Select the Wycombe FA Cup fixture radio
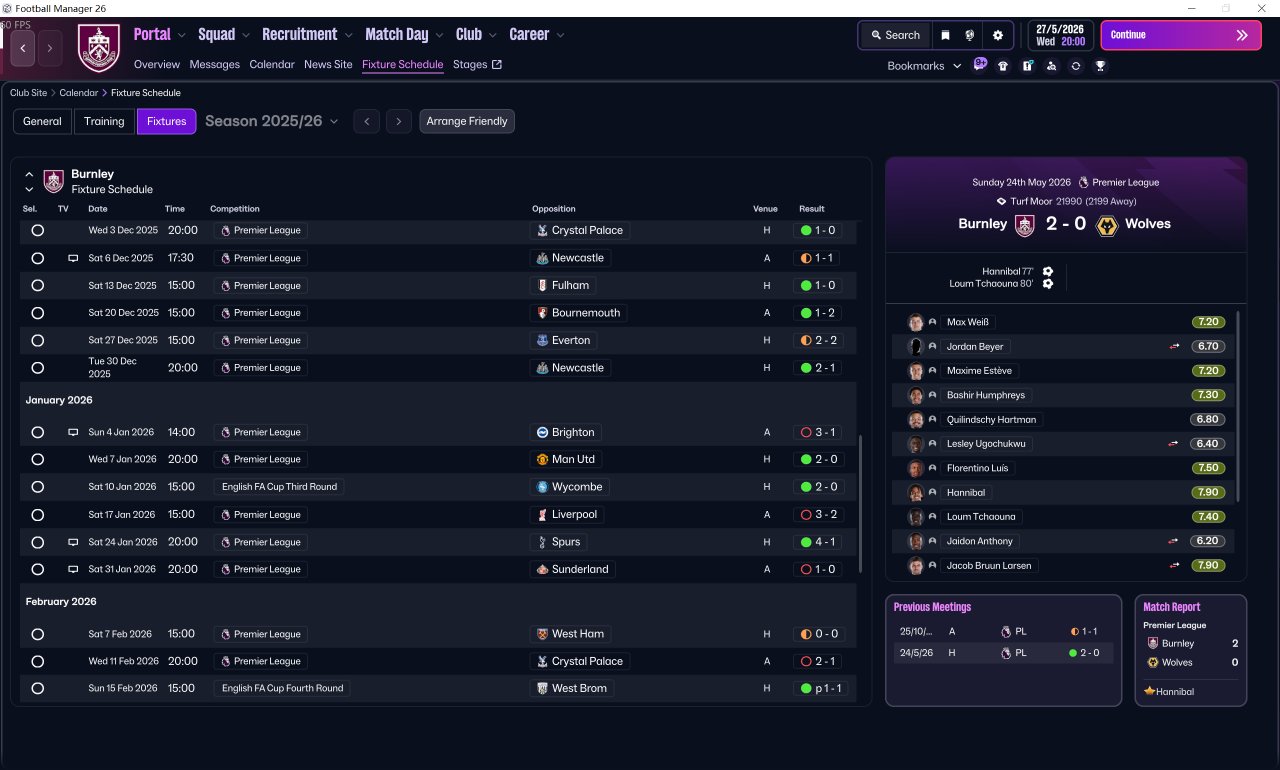Screen dimensions: 1280x770 pos(38,487)
